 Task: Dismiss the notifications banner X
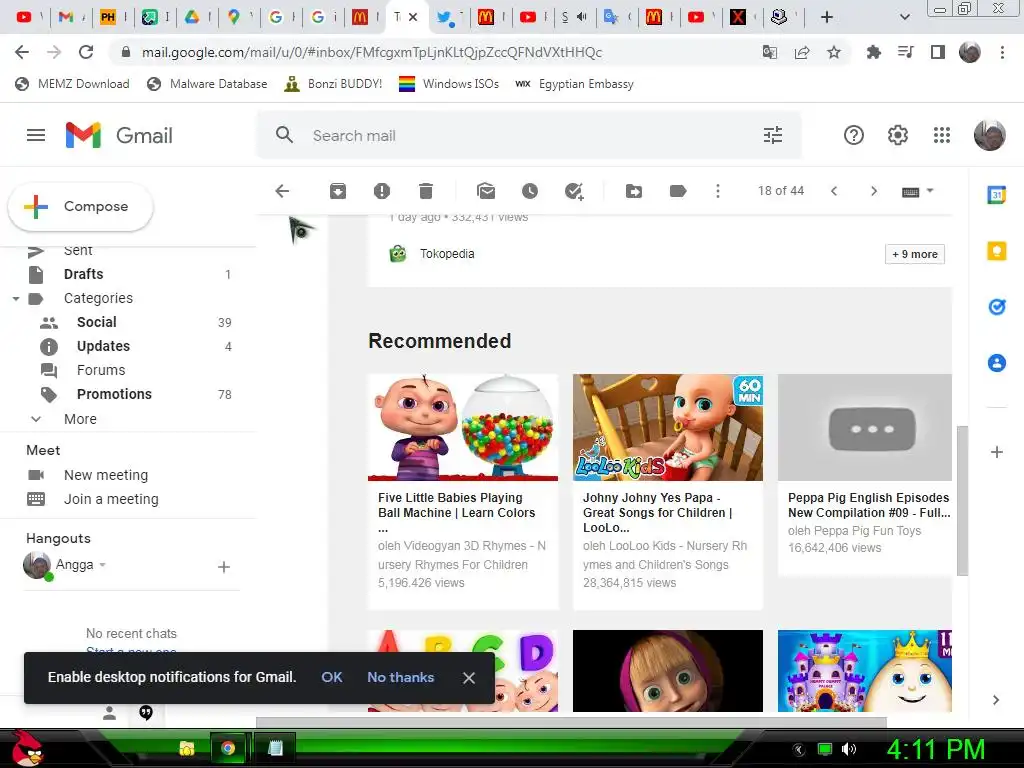point(469,678)
